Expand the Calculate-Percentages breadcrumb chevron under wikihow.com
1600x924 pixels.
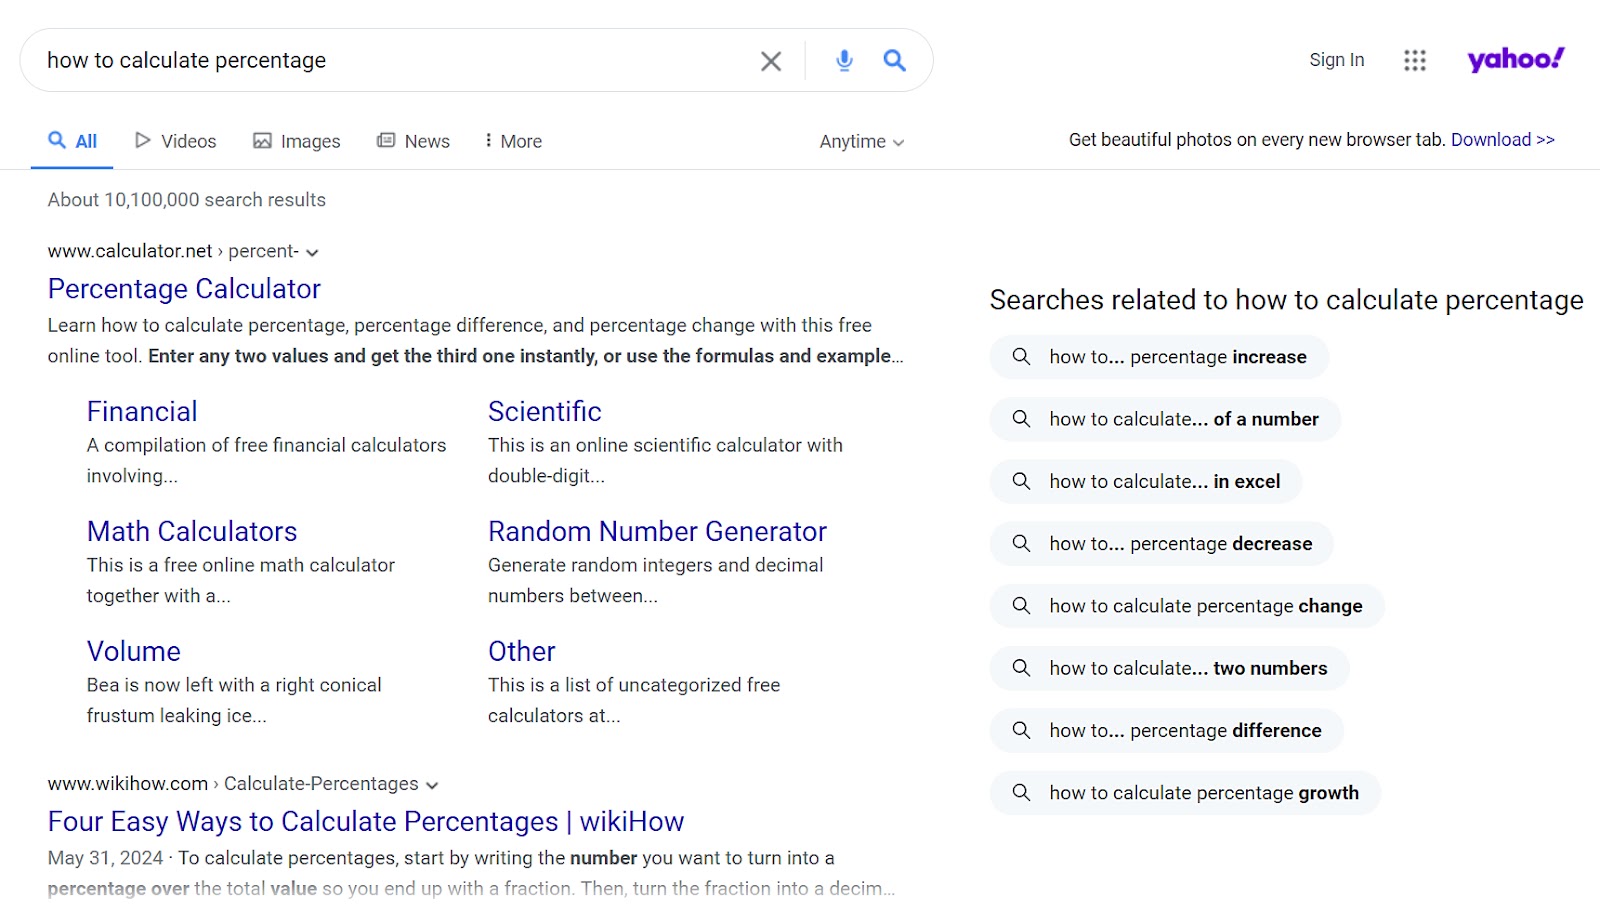(x=432, y=785)
